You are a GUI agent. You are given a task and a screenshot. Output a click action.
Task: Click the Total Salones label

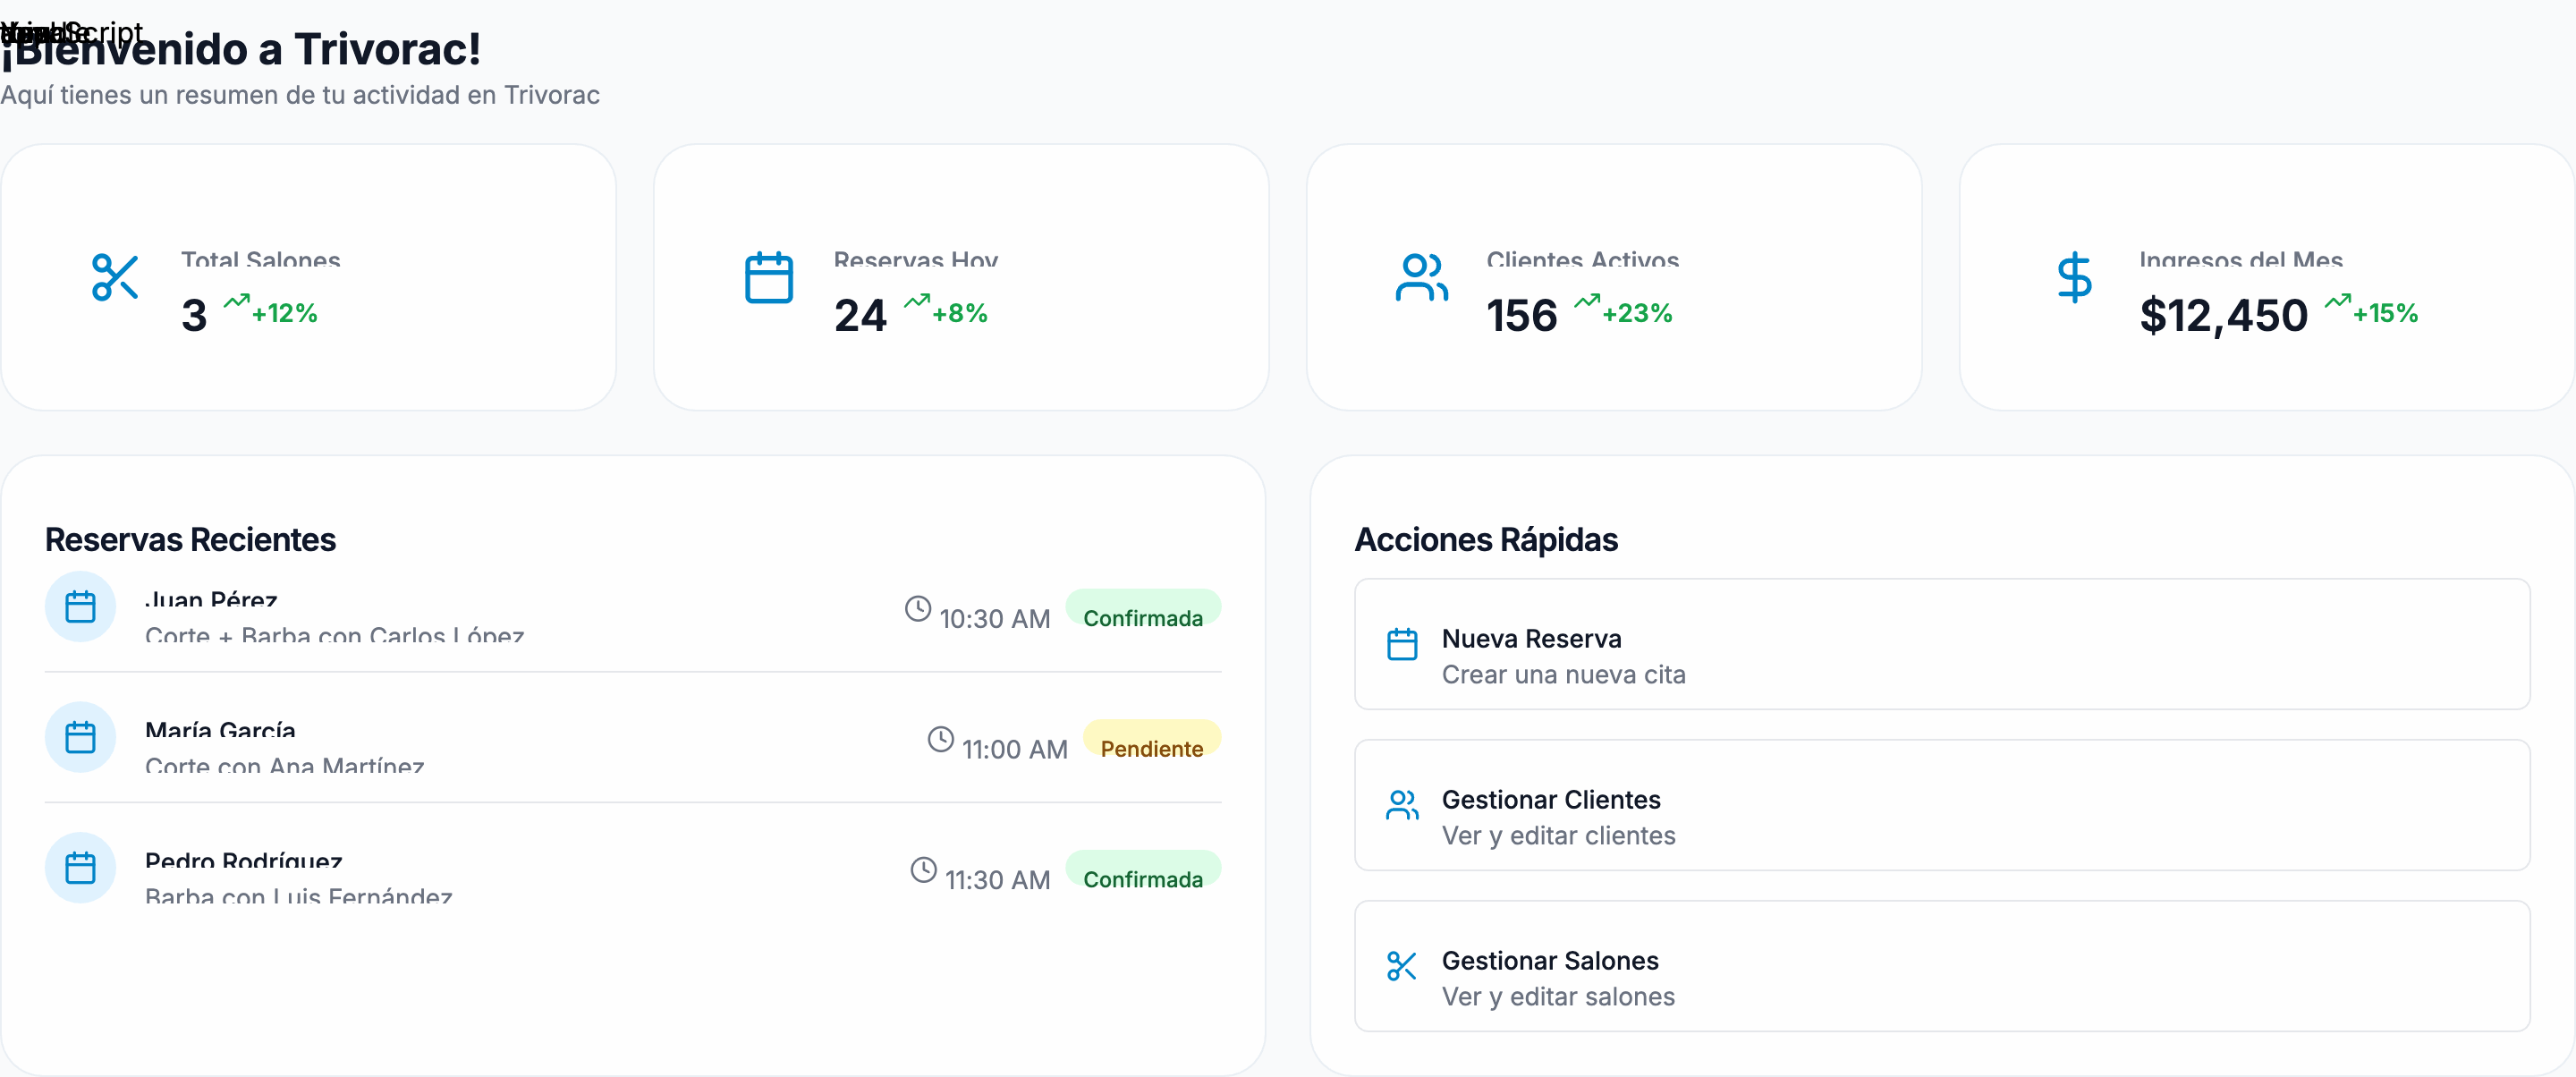[261, 260]
